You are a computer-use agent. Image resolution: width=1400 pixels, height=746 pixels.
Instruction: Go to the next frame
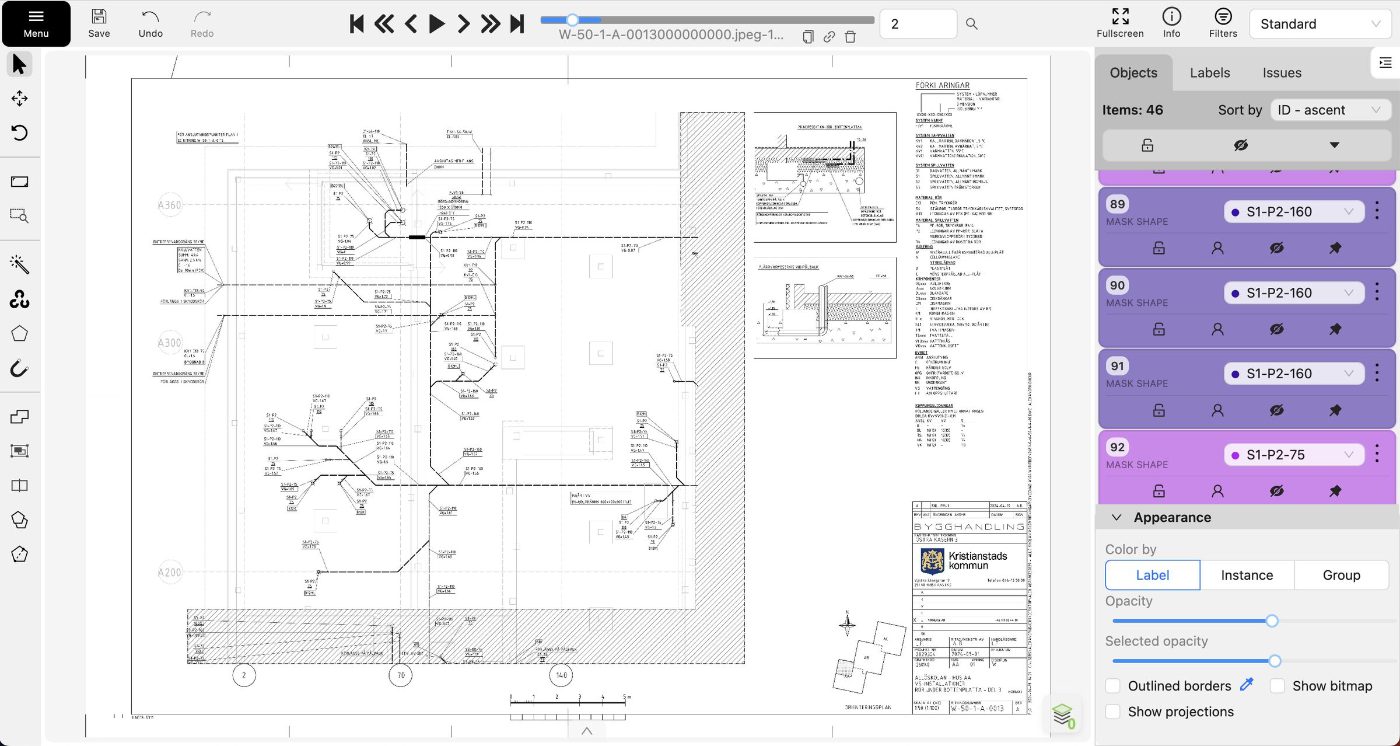(x=464, y=24)
